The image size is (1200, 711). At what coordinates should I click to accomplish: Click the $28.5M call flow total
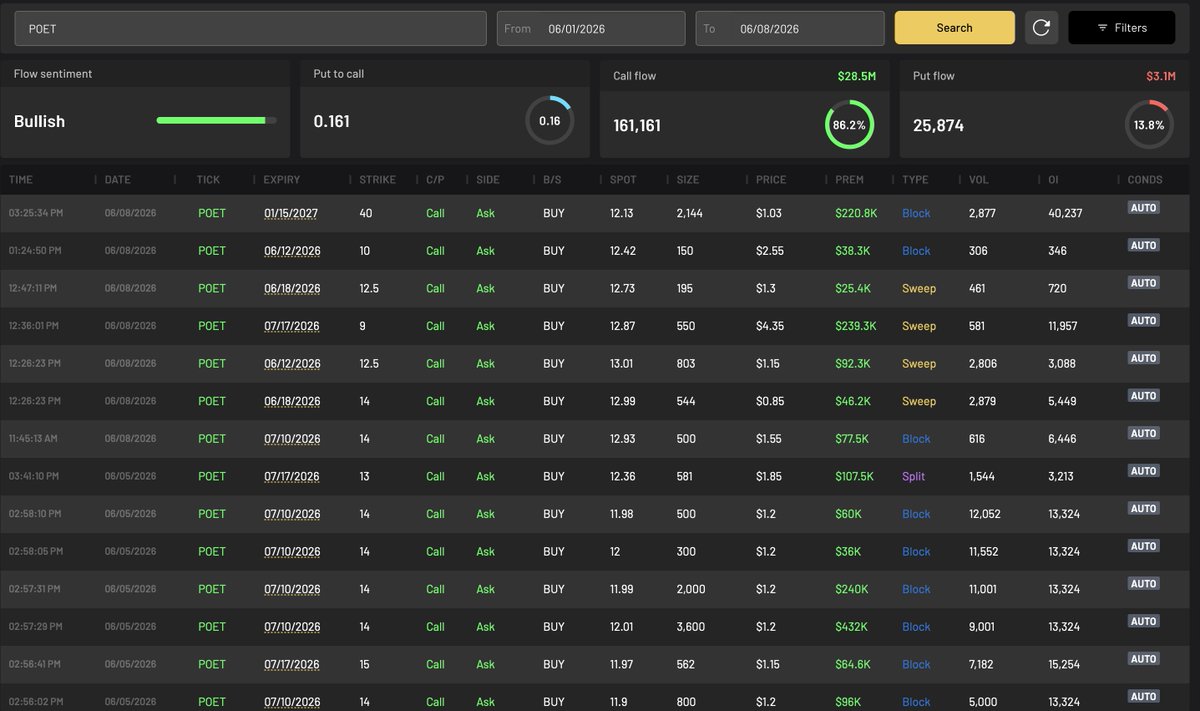857,76
